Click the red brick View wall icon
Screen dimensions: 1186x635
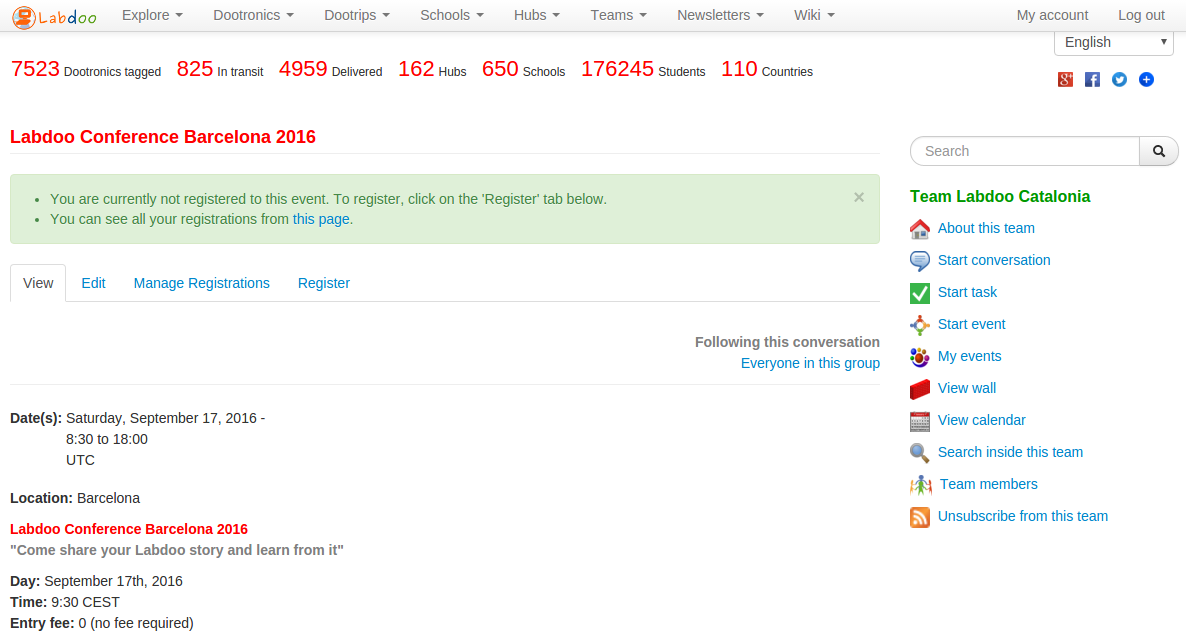(920, 389)
